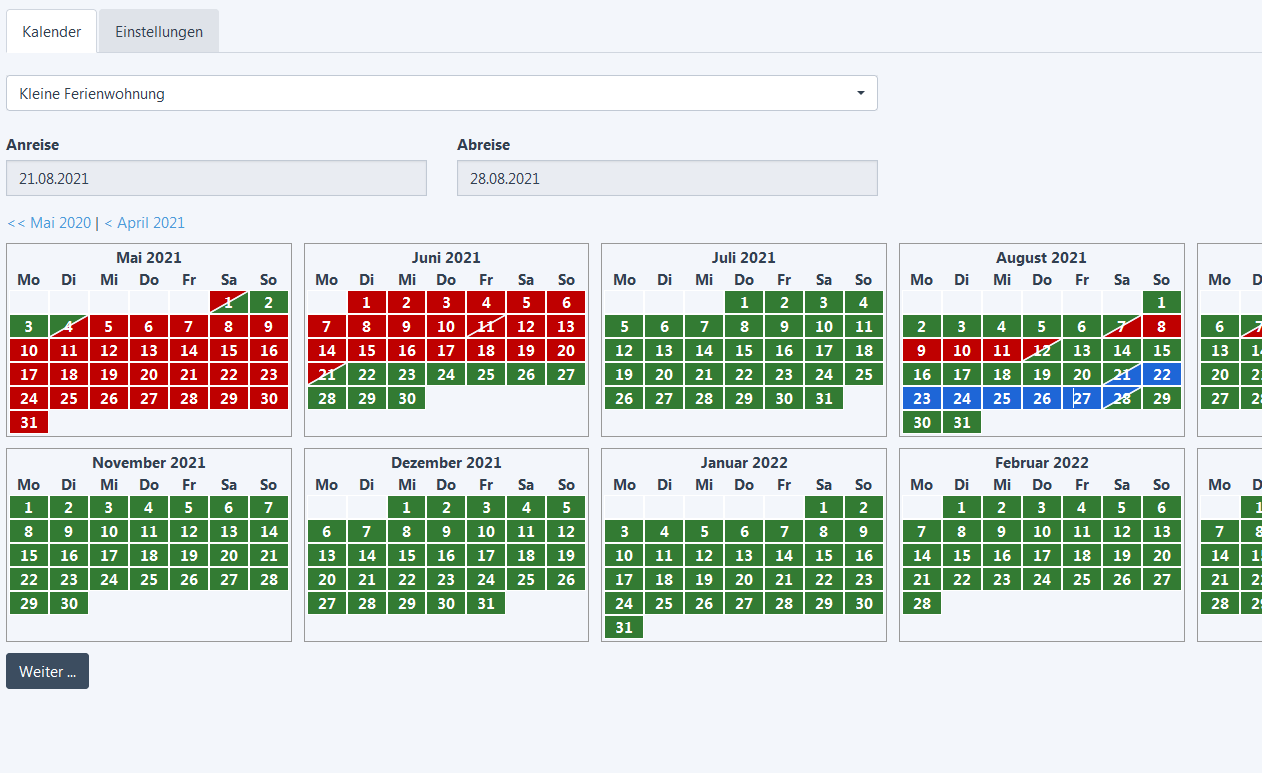
Task: Select day 22 in Februar 2022
Action: [962, 579]
